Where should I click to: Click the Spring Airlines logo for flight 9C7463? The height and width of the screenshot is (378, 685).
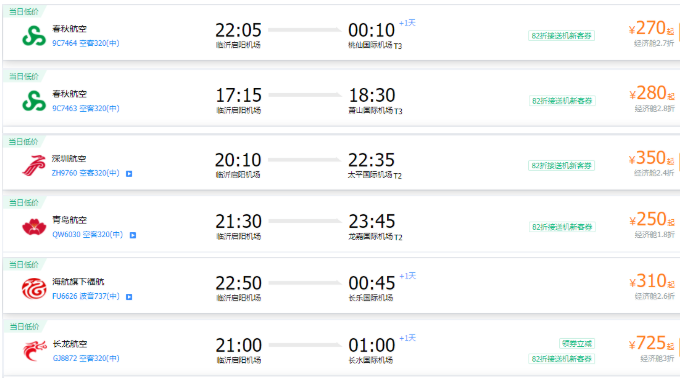[x=34, y=101]
